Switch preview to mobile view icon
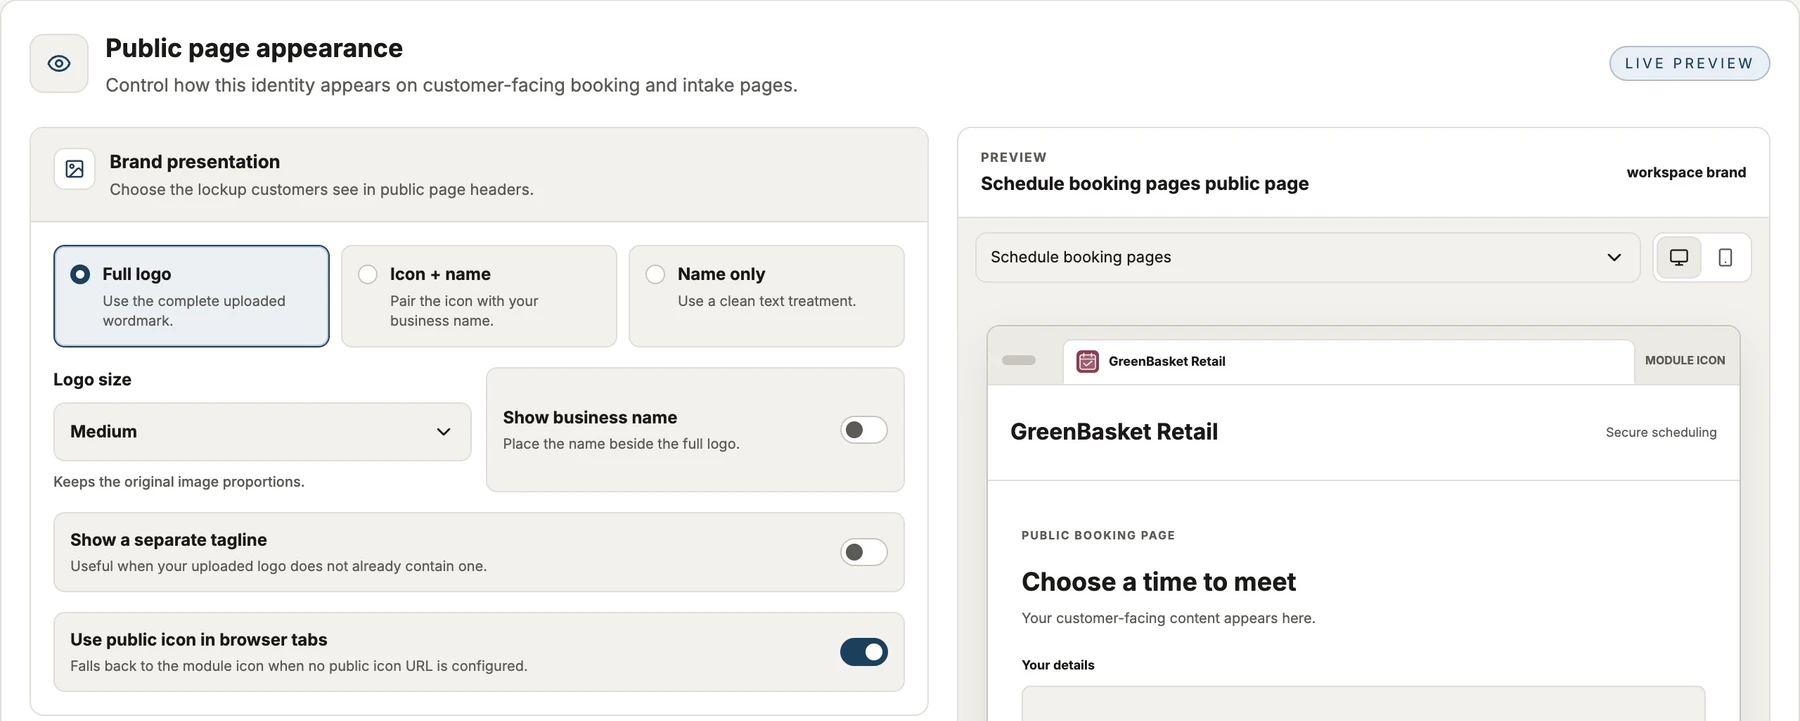 [1725, 257]
